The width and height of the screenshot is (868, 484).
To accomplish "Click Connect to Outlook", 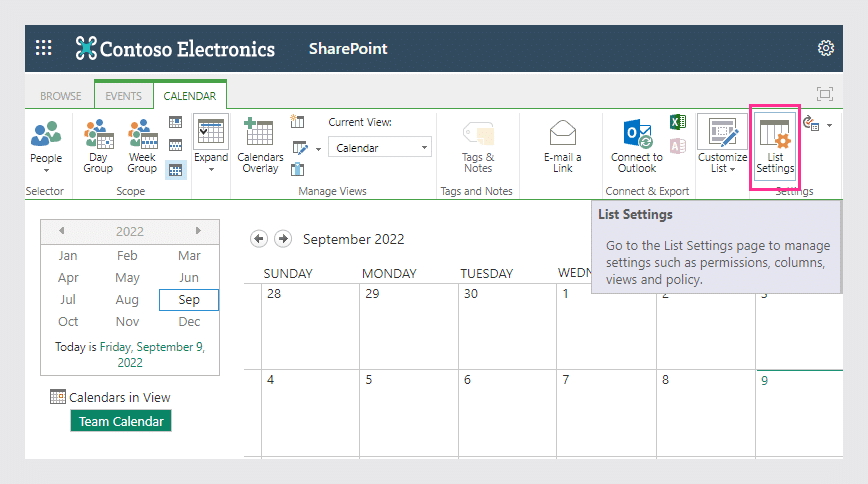I will pos(637,146).
